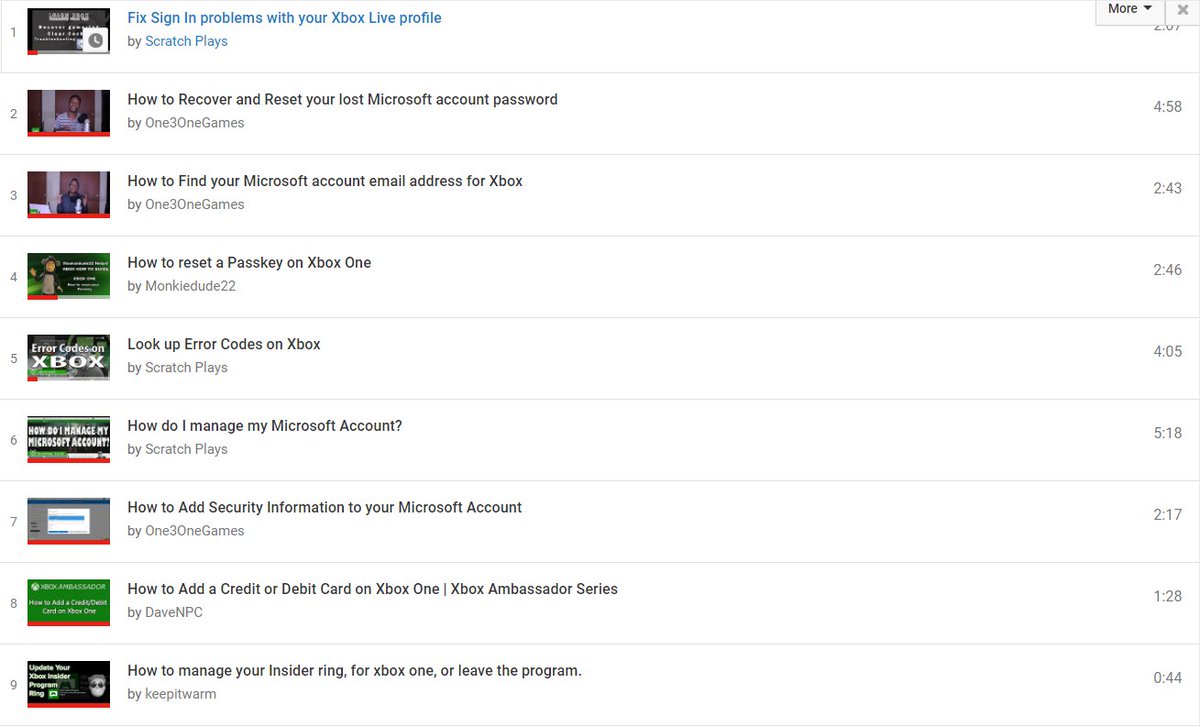1200x727 pixels.
Task: Click the 2:46 duration label
Action: point(1167,270)
